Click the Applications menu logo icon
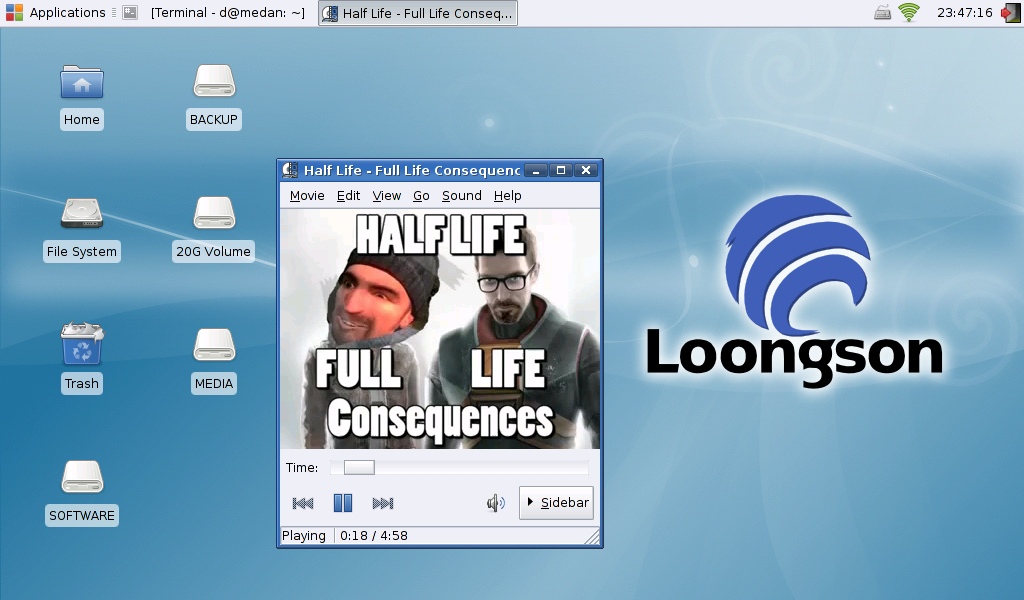The width and height of the screenshot is (1024, 600). tap(14, 12)
